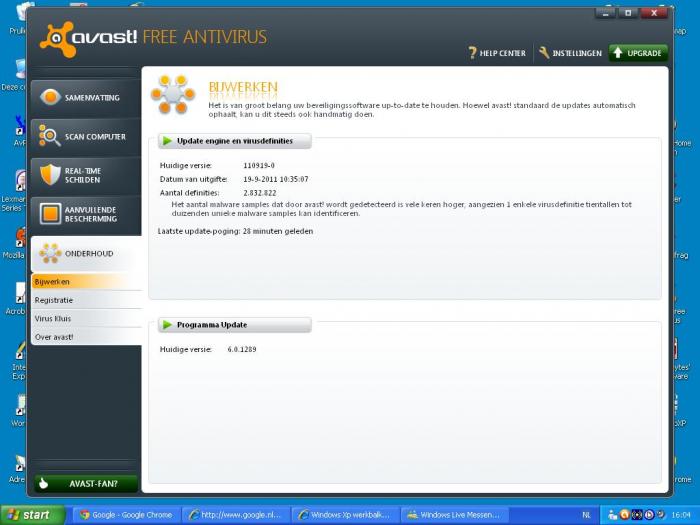Image resolution: width=700 pixels, height=525 pixels.
Task: Start Programma Update
Action: coord(235,325)
